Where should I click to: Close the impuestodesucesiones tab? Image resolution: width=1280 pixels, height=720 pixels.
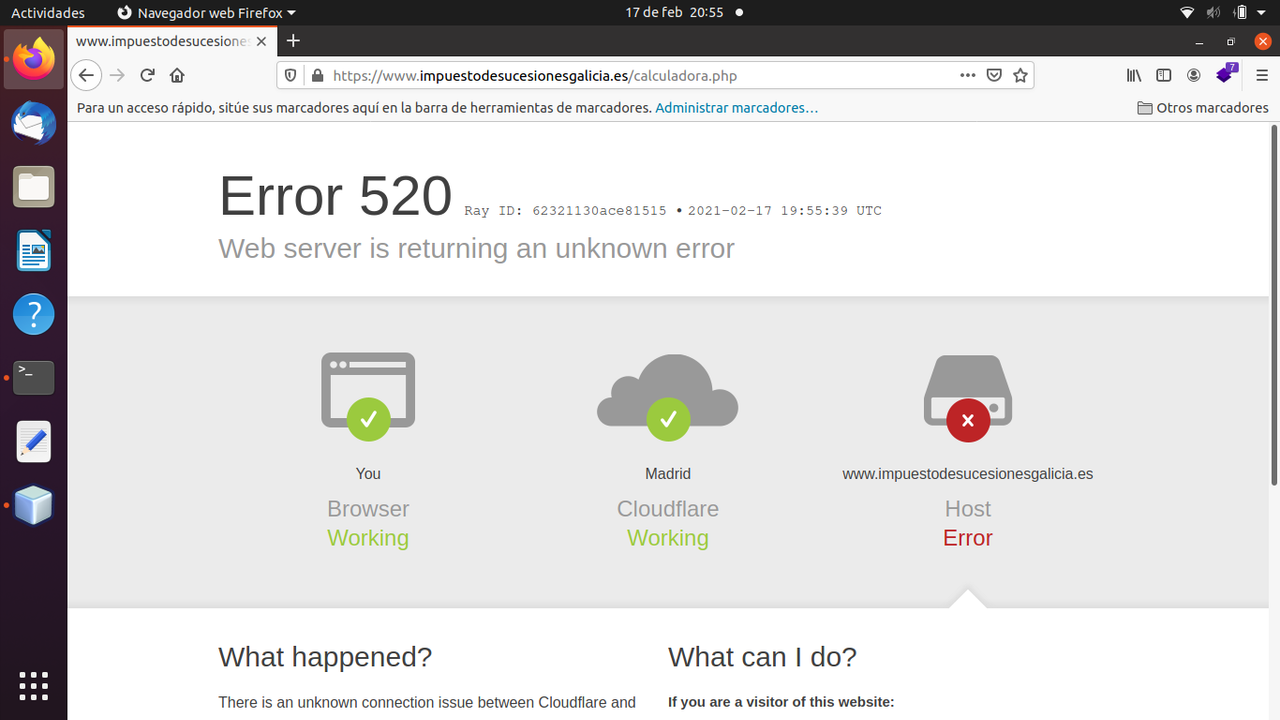point(262,42)
